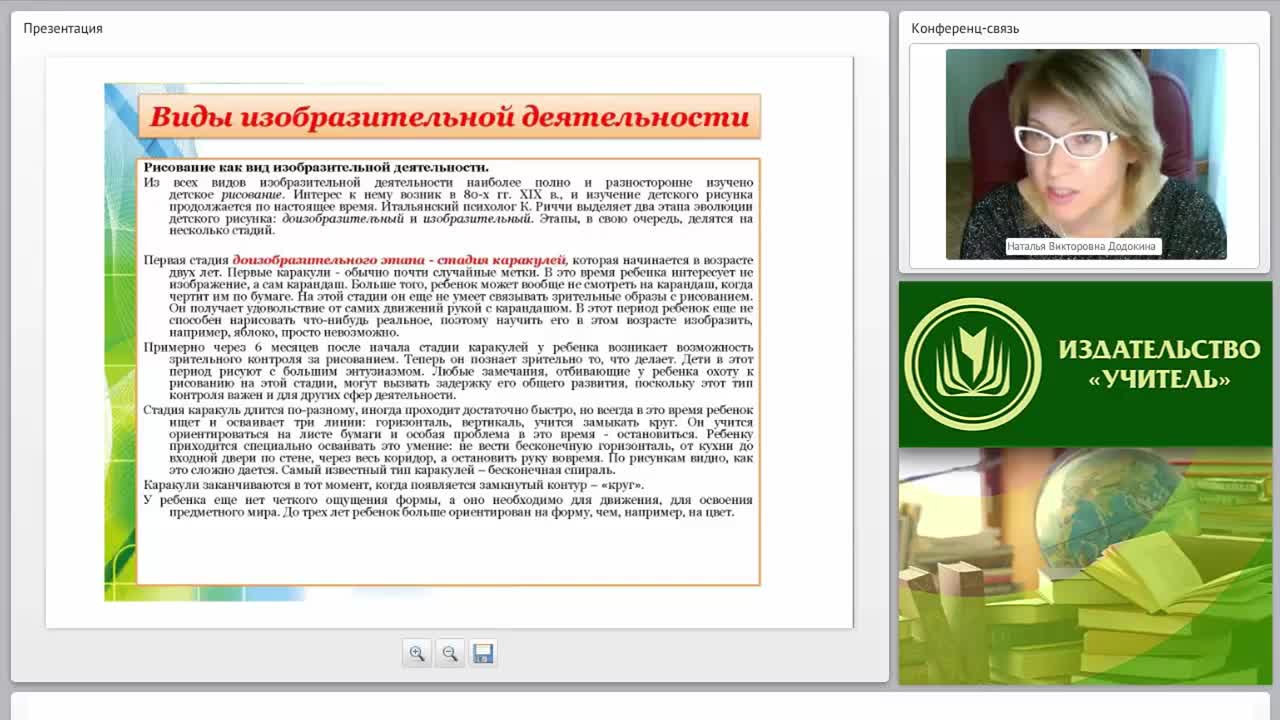Click the name label Наталья Викторовна Додокина

[x=1082, y=246]
